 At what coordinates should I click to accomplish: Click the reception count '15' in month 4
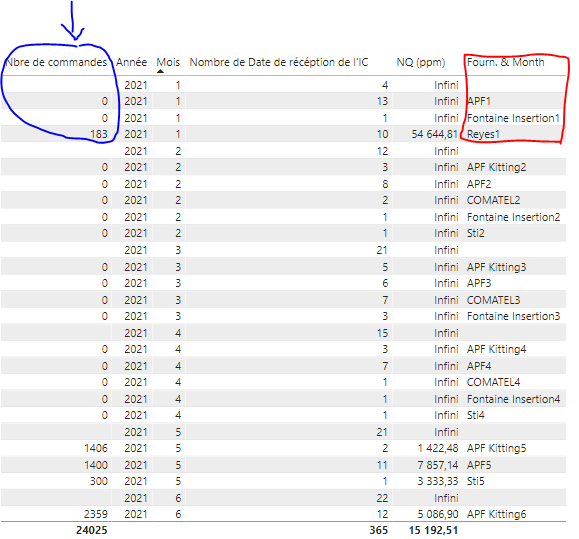[x=382, y=333]
